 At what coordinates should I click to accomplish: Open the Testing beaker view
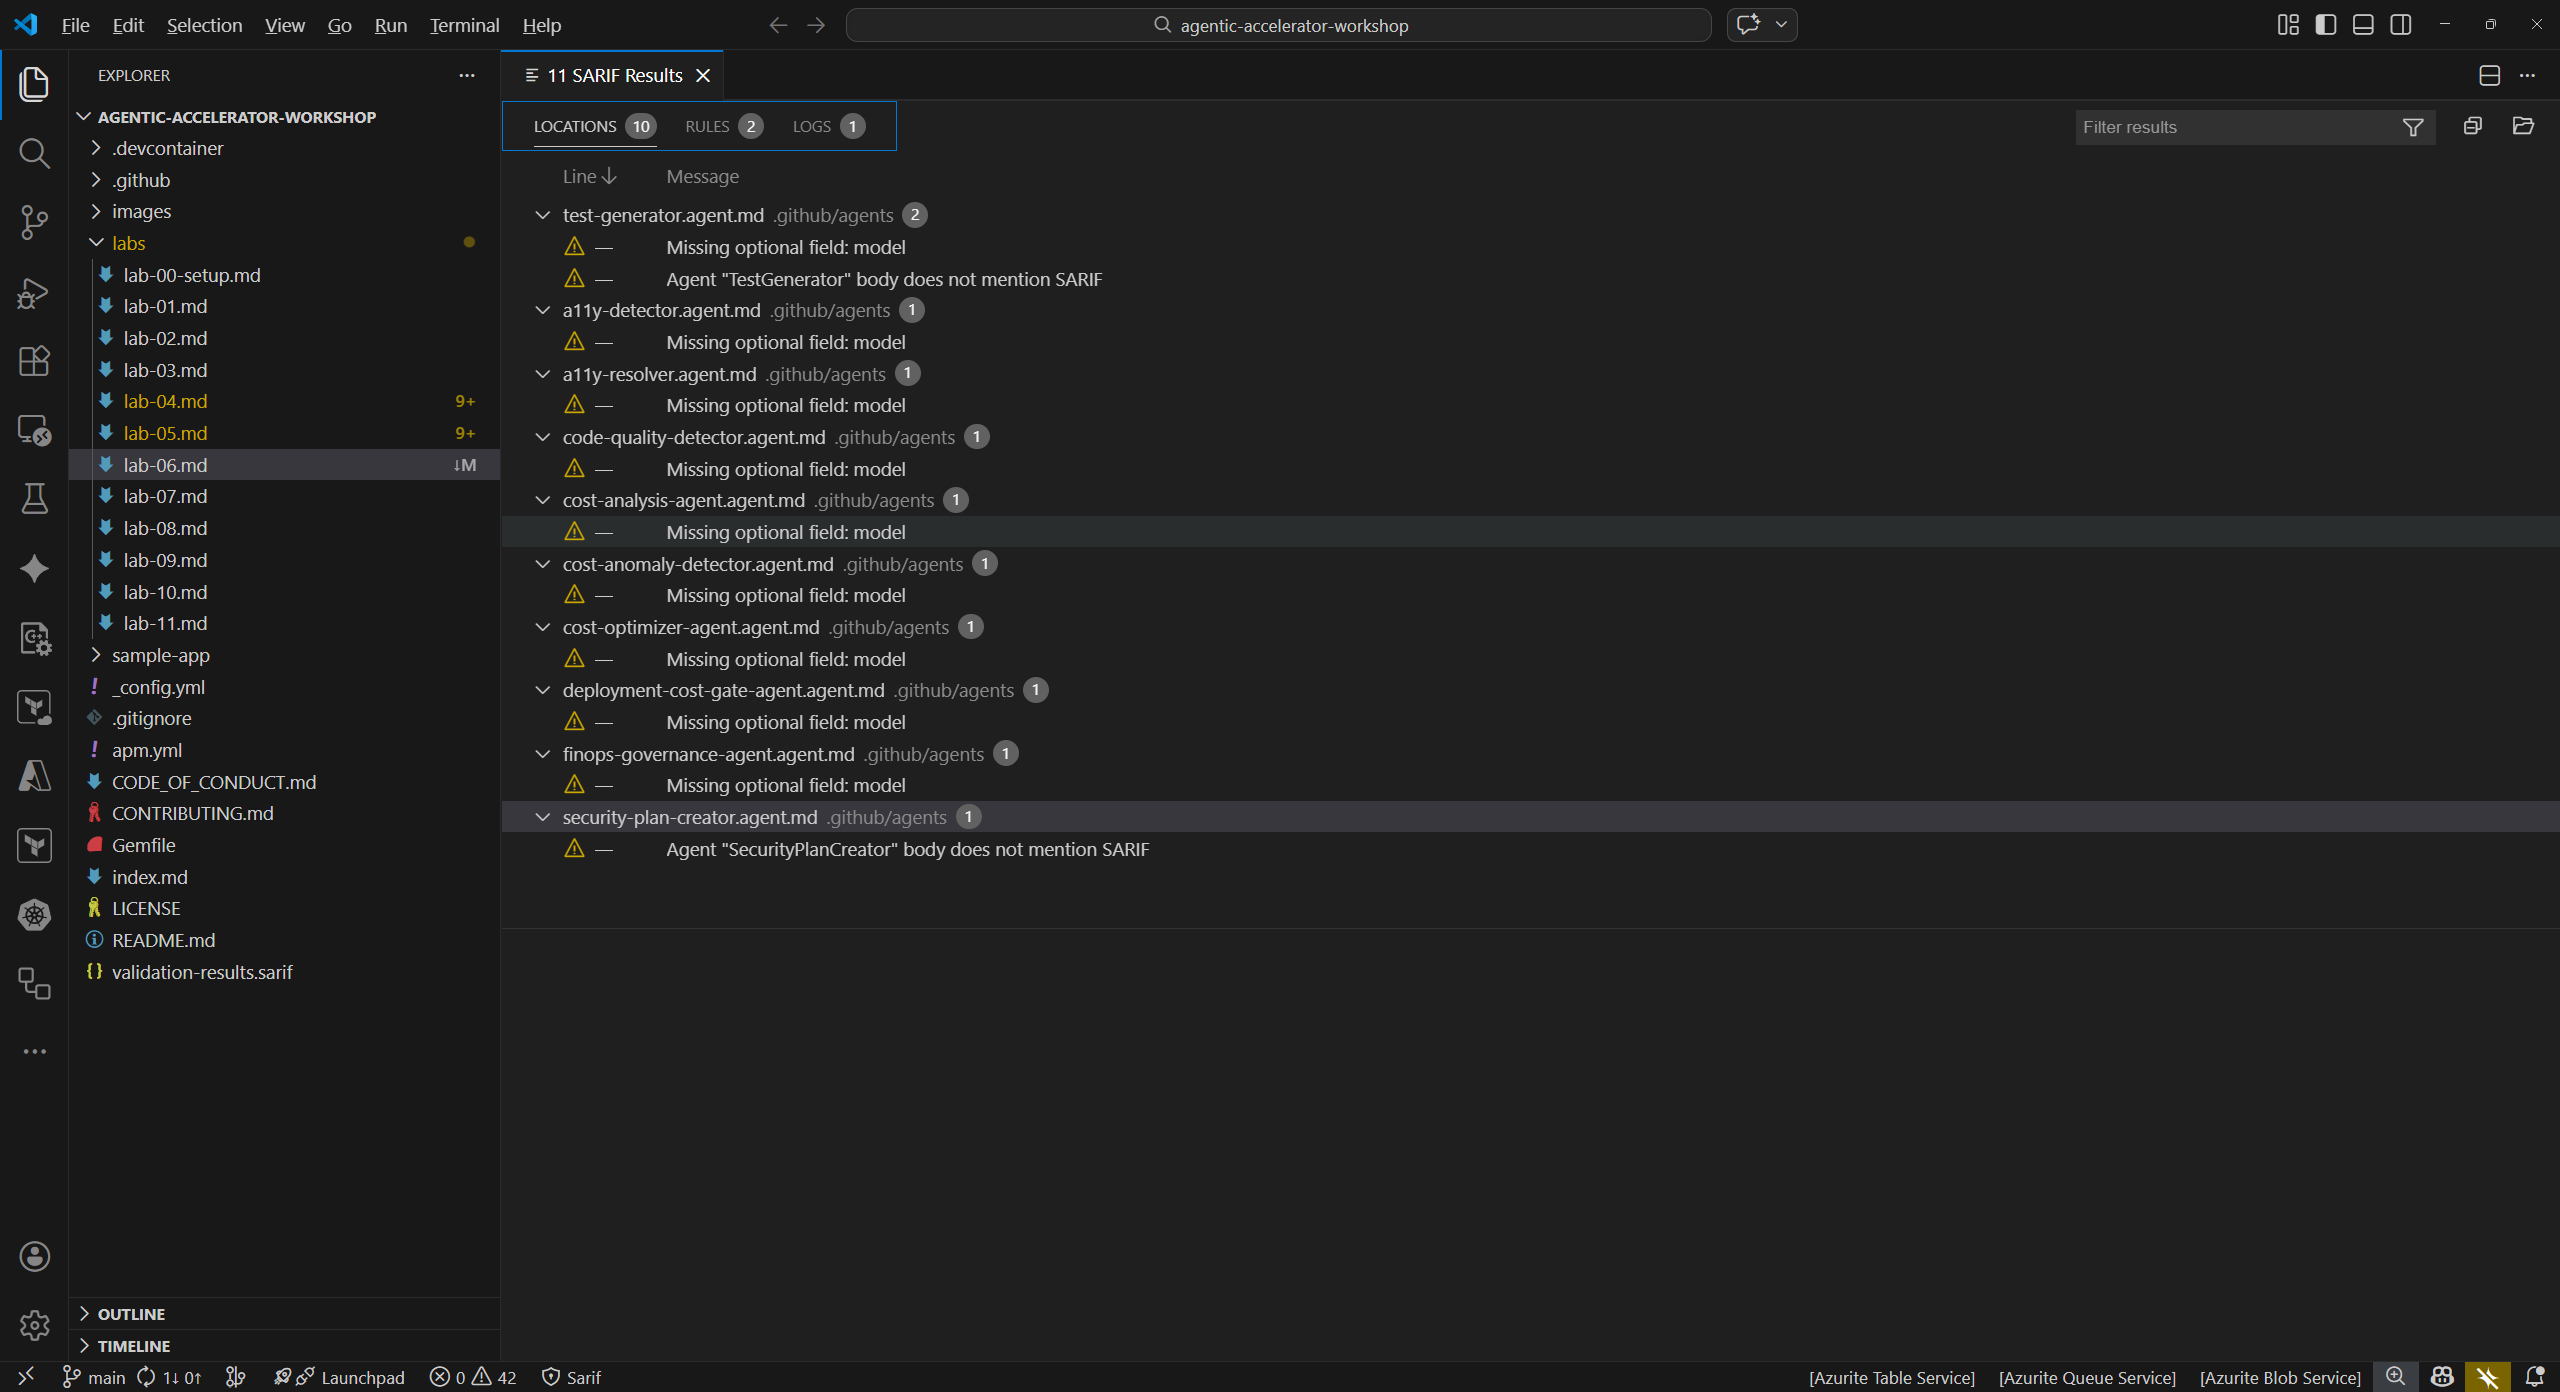click(x=34, y=499)
